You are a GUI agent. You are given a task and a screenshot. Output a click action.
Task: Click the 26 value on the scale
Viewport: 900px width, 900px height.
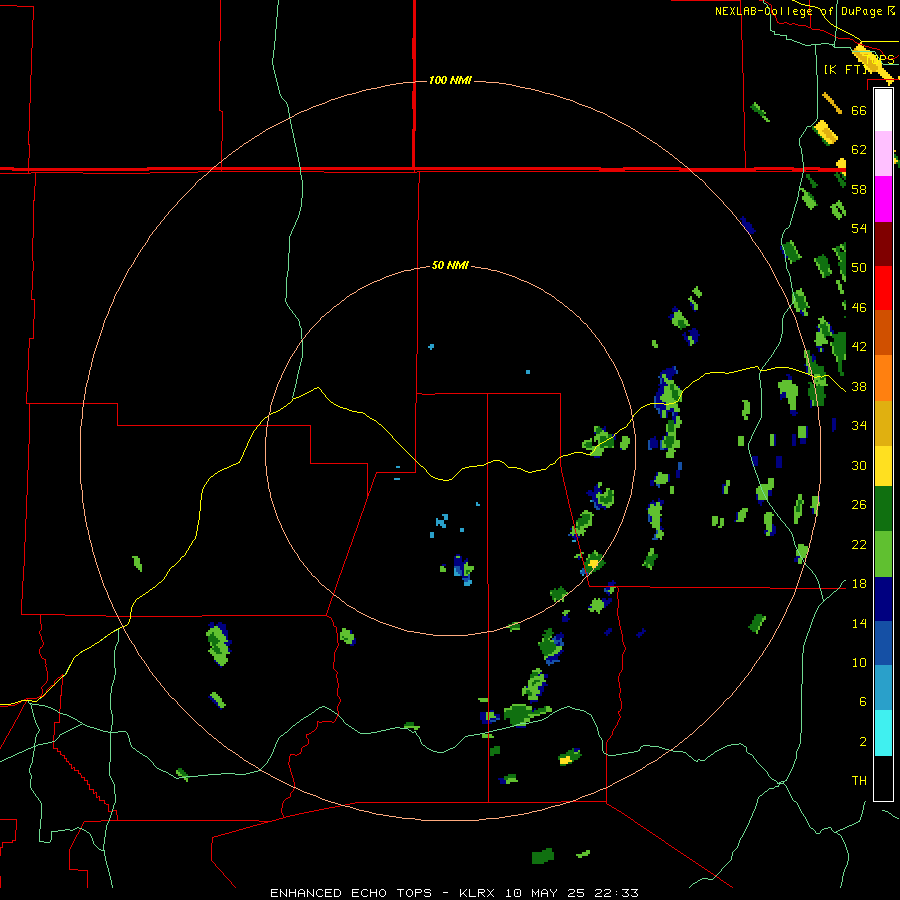pyautogui.click(x=859, y=505)
